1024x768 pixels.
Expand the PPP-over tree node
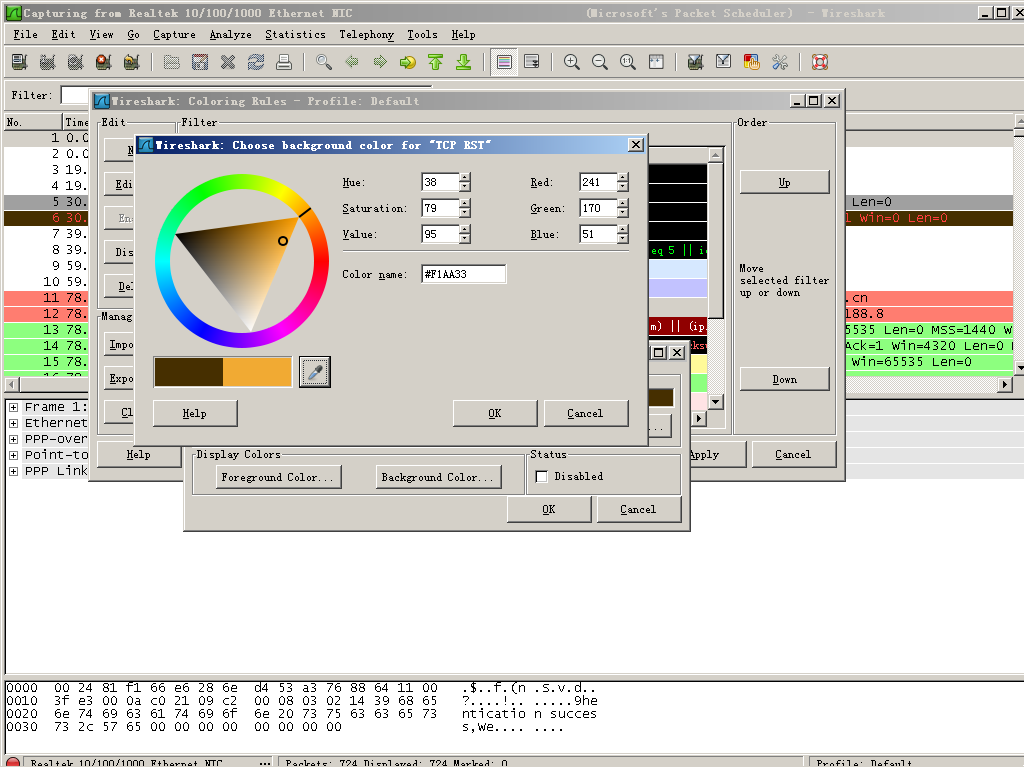pyautogui.click(x=13, y=439)
